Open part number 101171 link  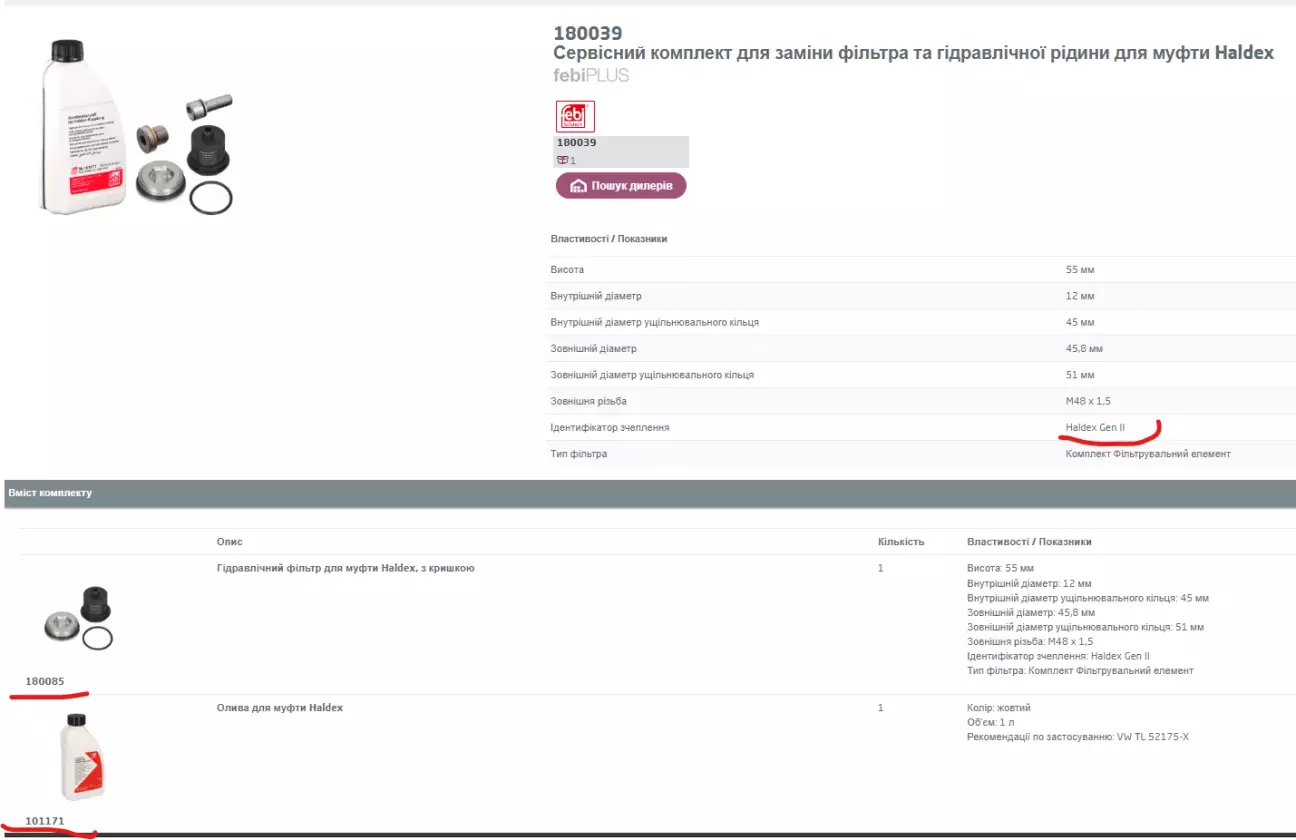pos(45,821)
